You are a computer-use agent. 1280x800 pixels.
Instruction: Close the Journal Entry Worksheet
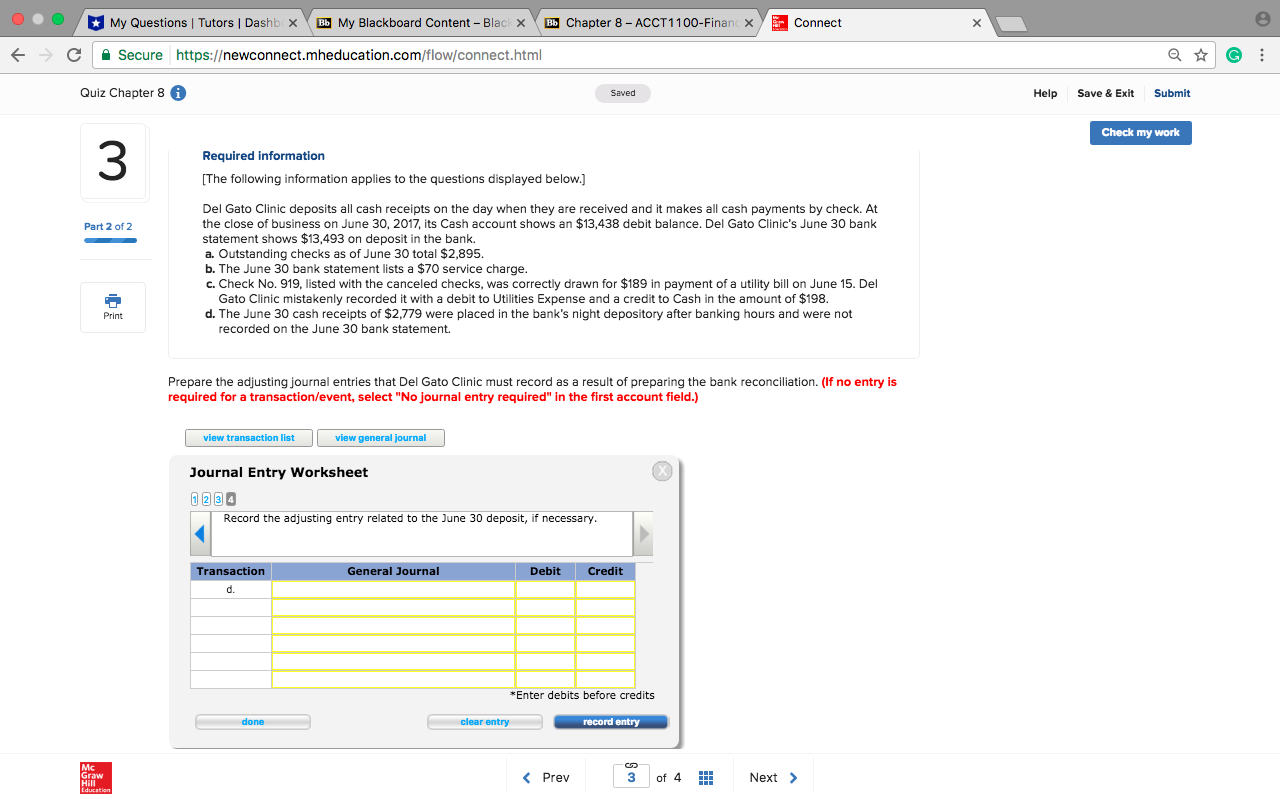click(661, 470)
